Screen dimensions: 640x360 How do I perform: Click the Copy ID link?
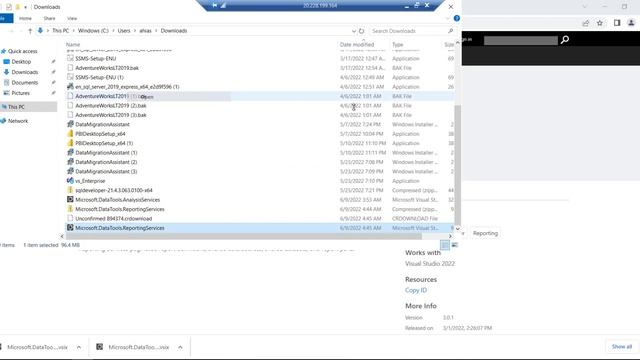point(416,290)
